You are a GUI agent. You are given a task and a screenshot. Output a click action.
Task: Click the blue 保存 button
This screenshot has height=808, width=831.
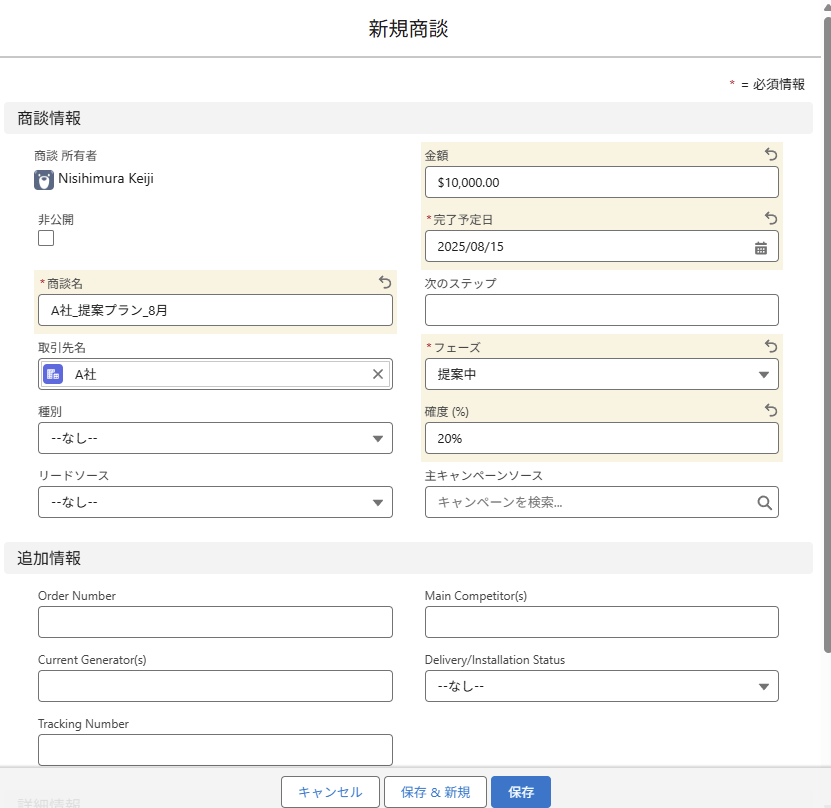pos(521,792)
